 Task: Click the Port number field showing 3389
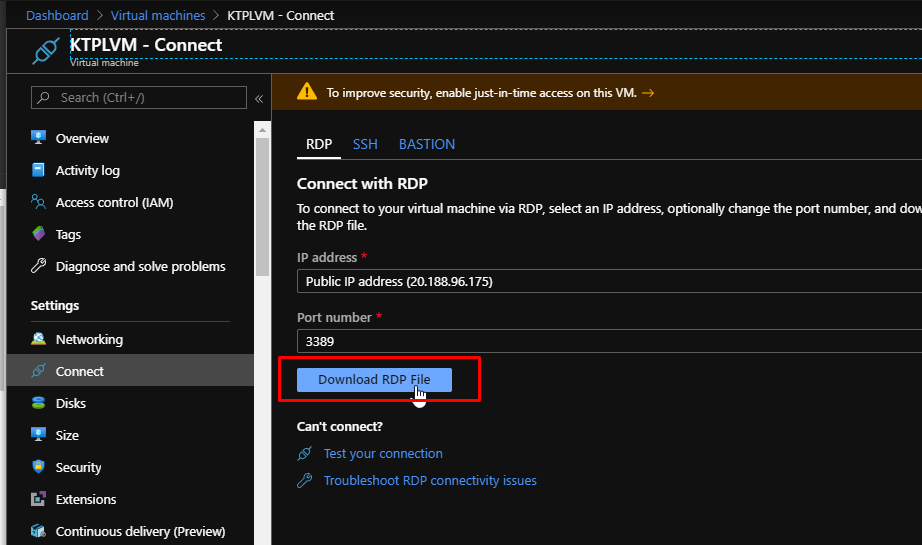pos(609,341)
